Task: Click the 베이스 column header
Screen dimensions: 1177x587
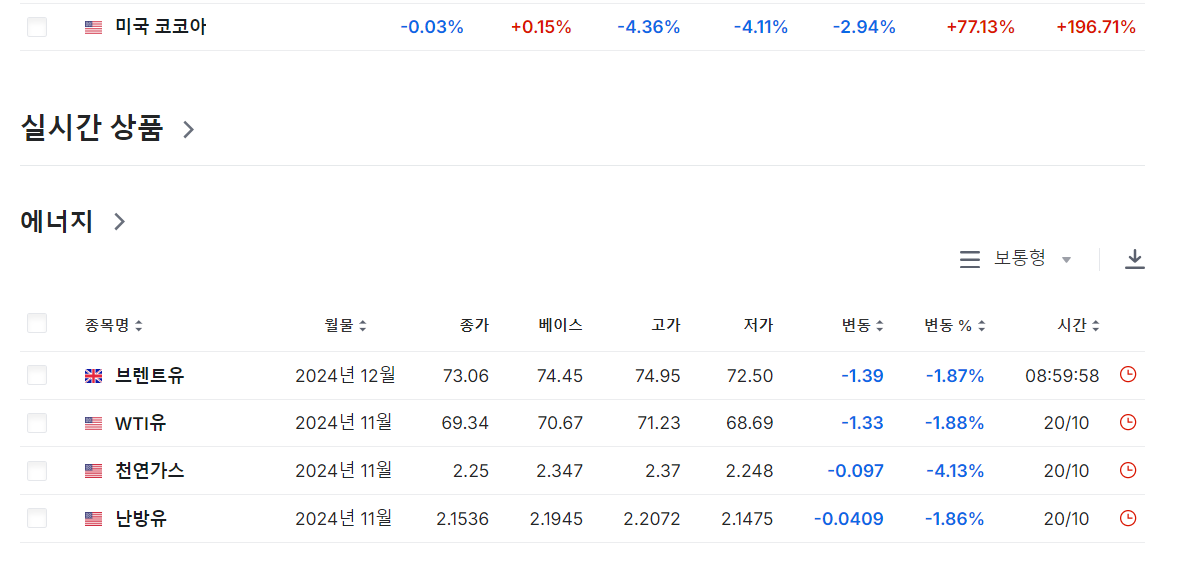Action: pyautogui.click(x=560, y=325)
